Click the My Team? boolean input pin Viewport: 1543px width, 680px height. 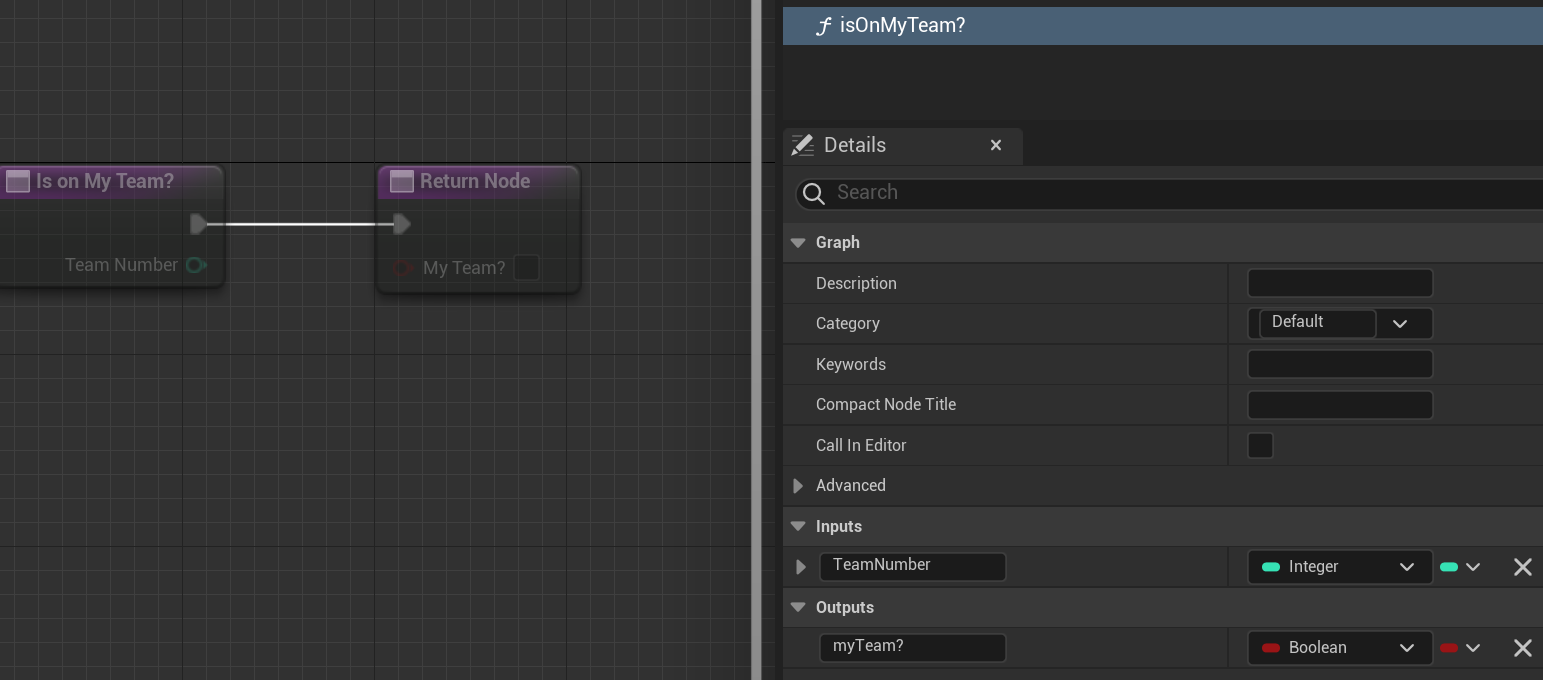coord(402,268)
